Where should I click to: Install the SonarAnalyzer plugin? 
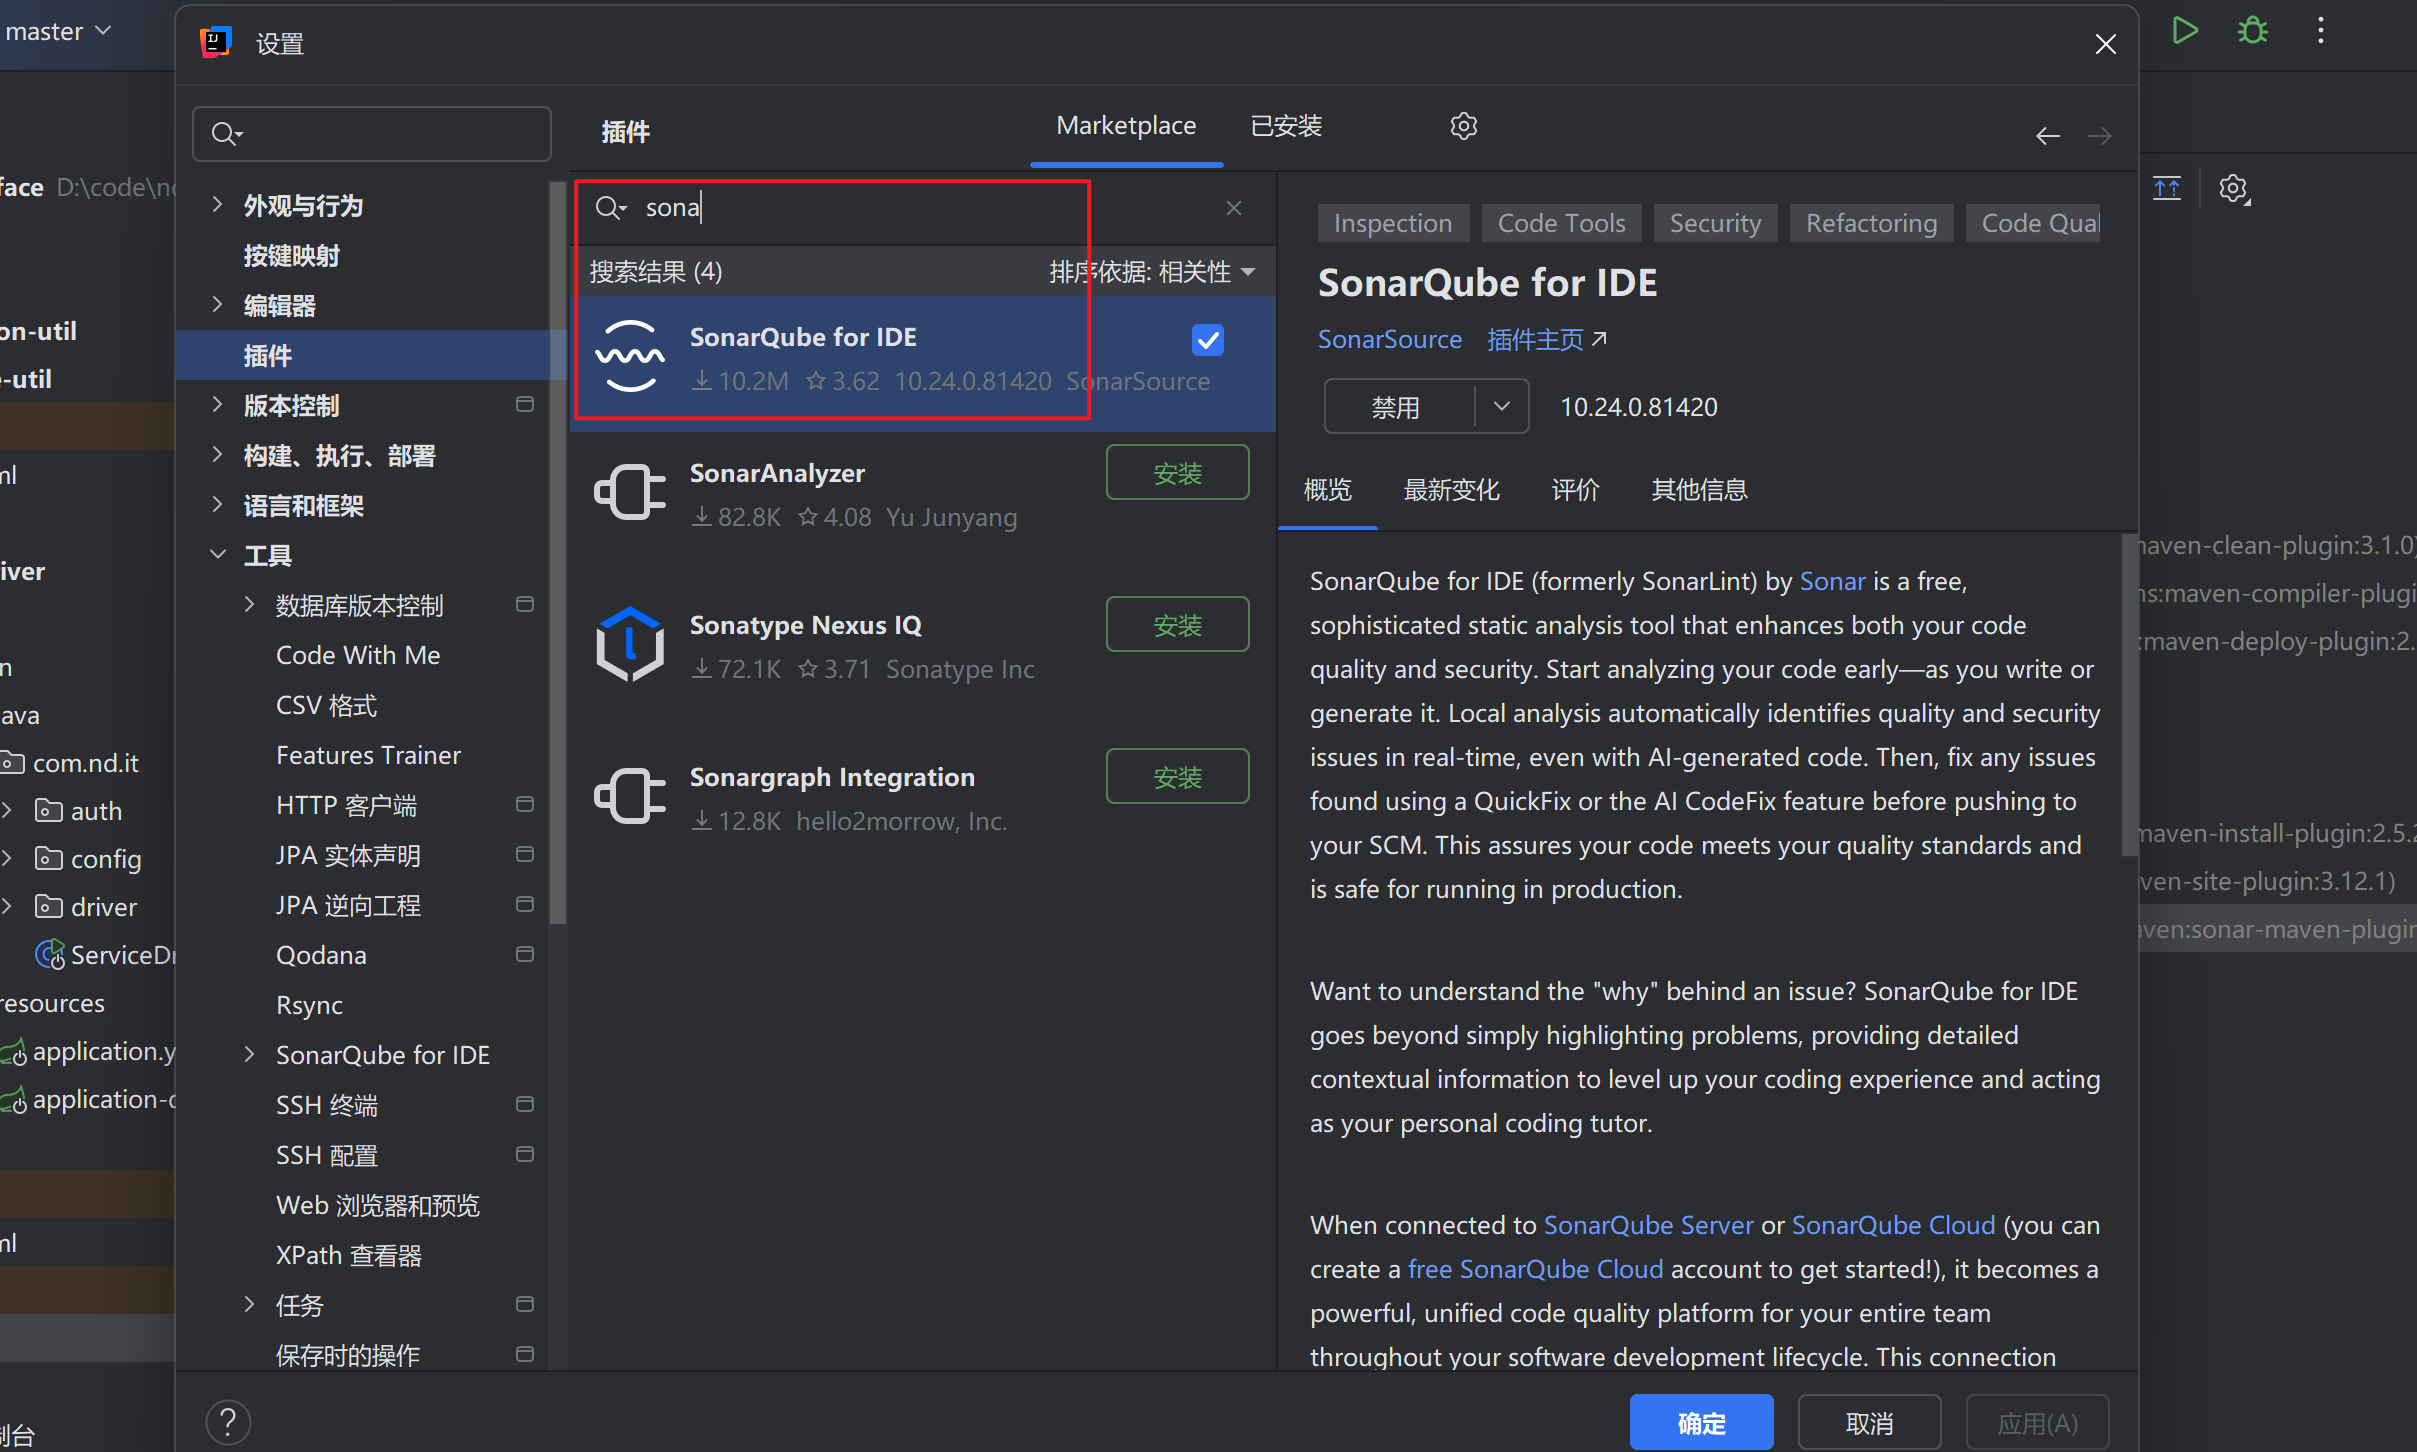click(1177, 472)
